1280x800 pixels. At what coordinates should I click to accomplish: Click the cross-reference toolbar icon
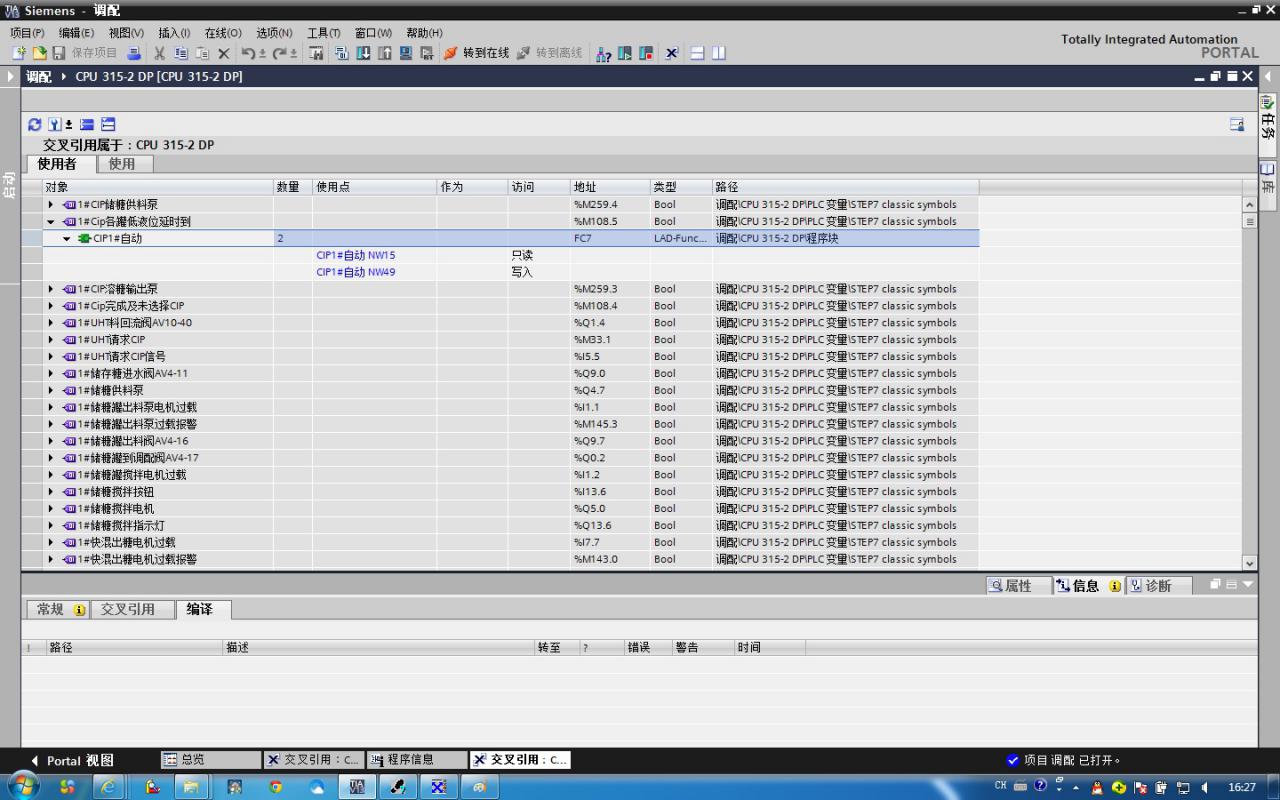coord(672,53)
